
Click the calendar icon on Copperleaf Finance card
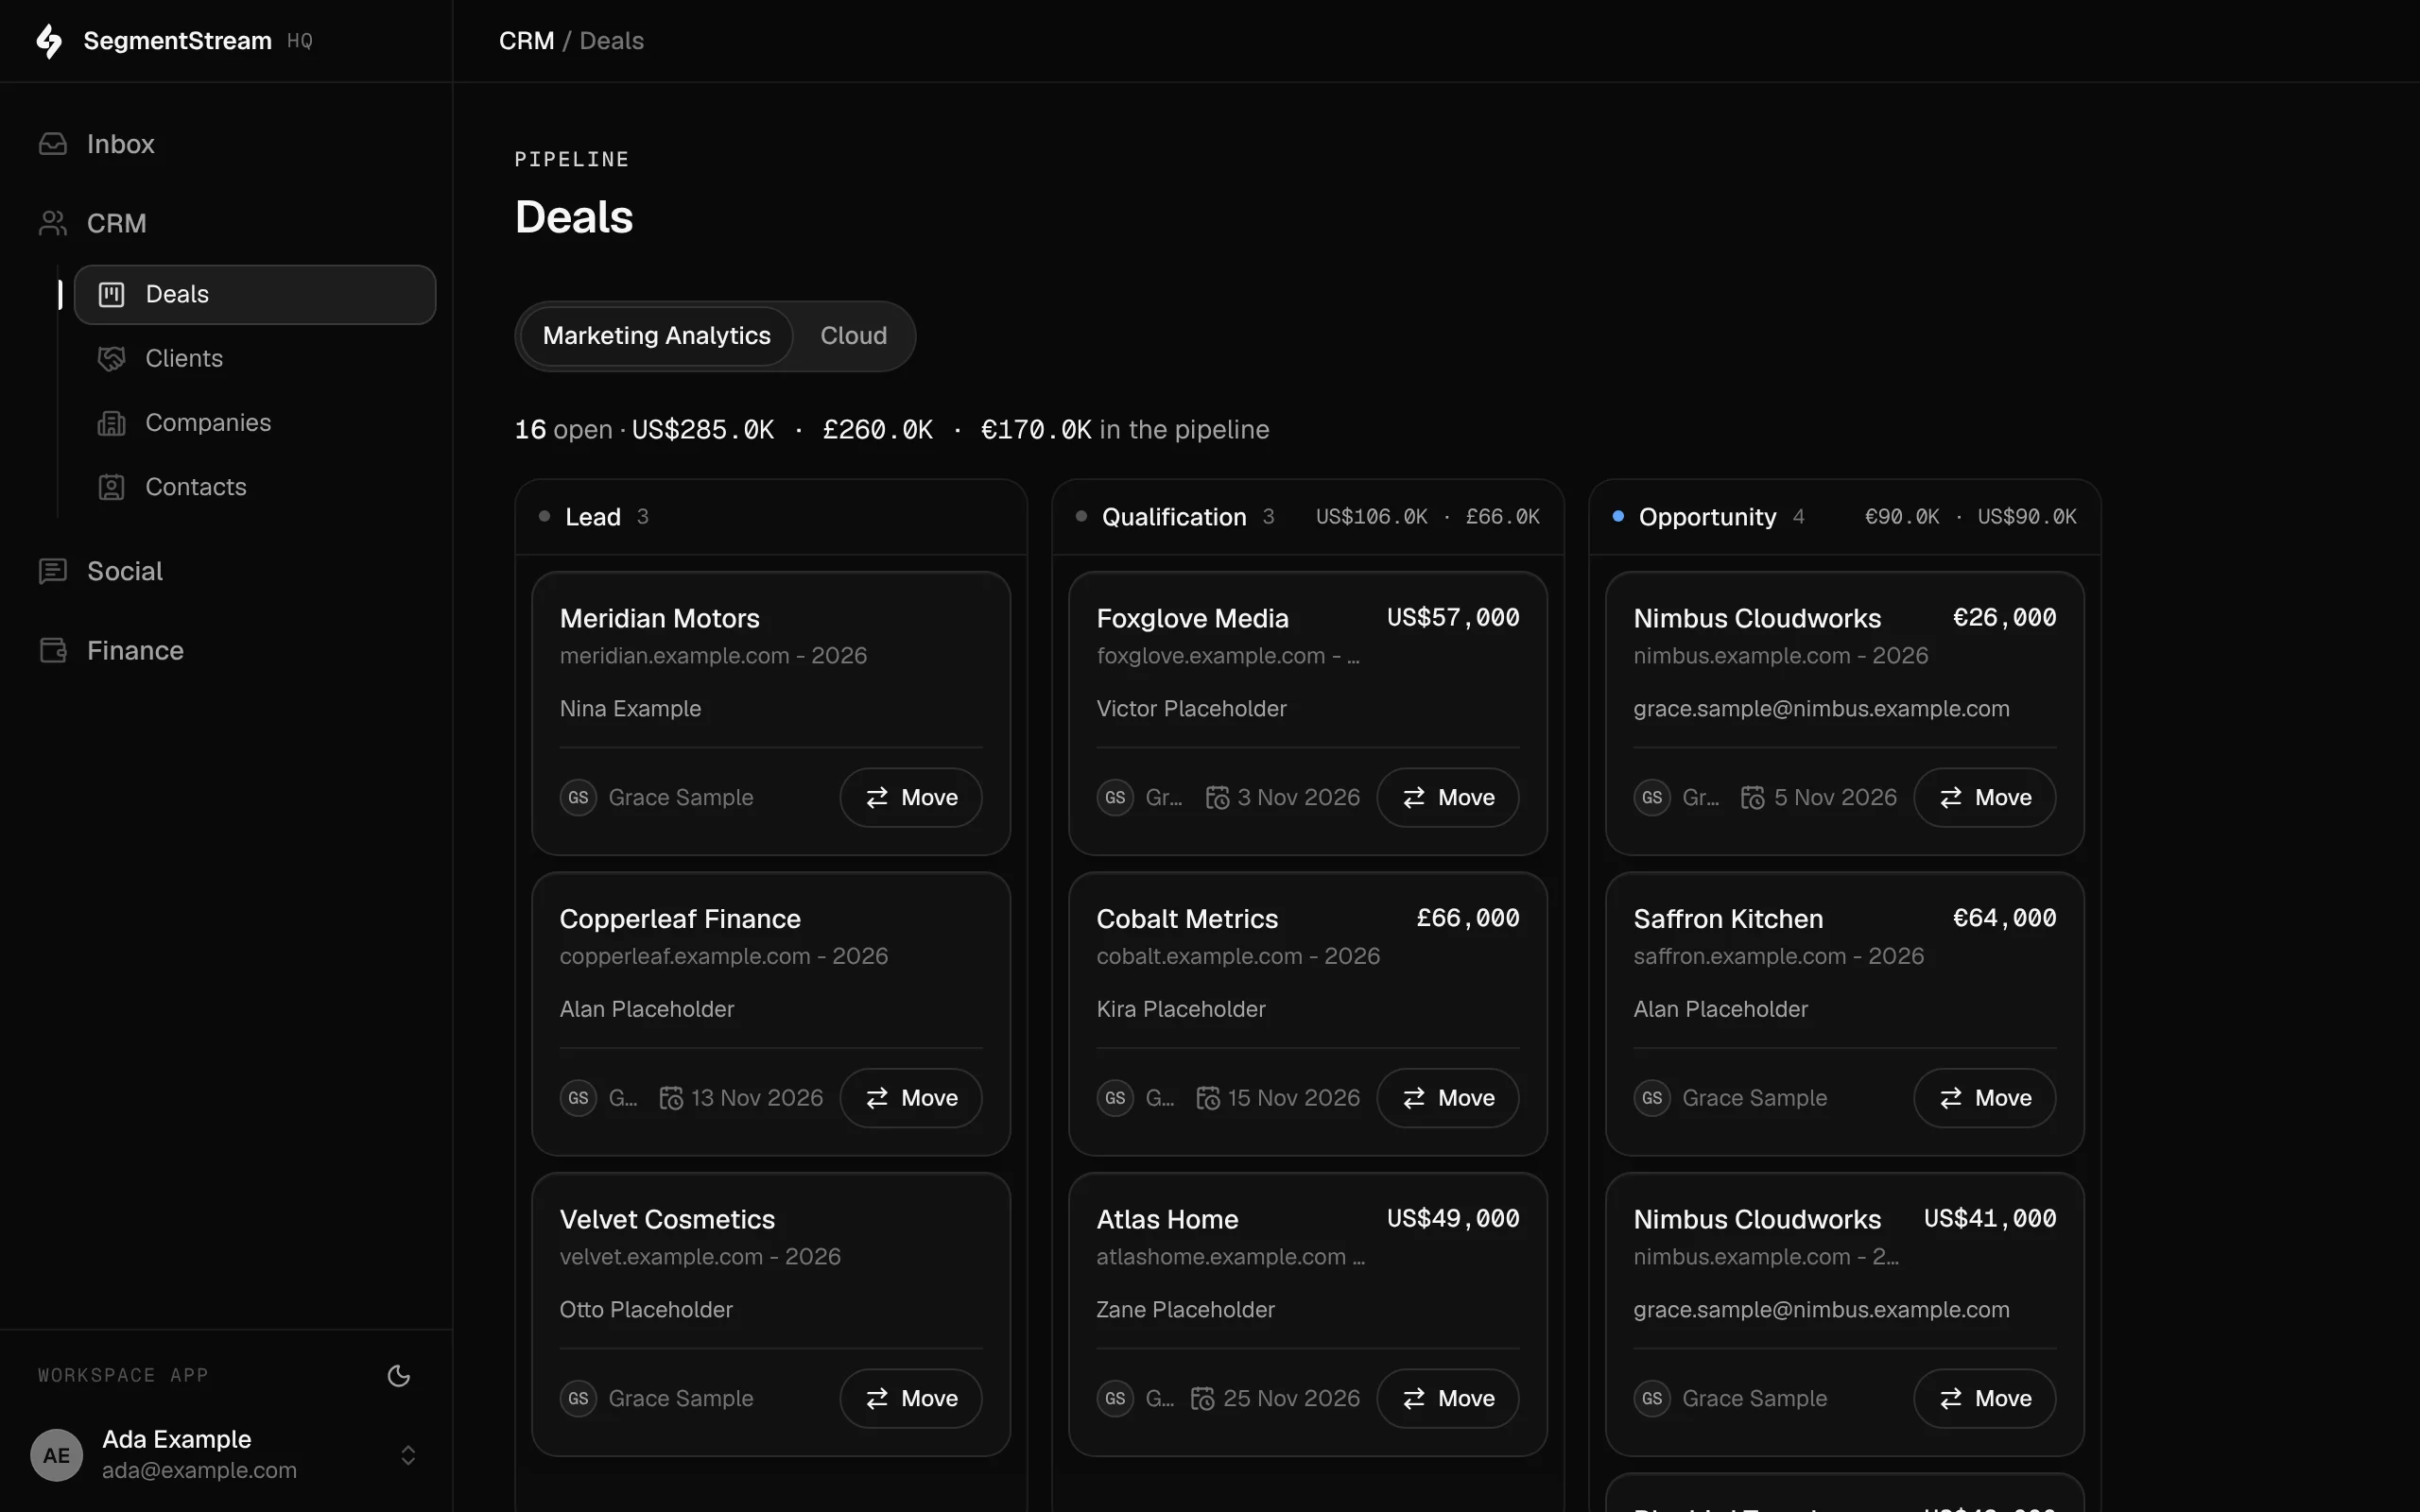point(671,1098)
